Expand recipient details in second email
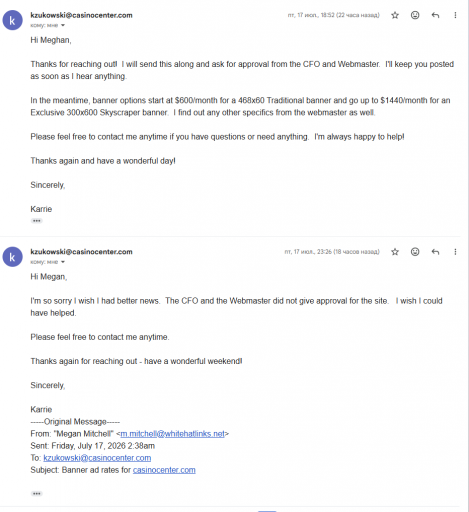469x512 pixels. pos(63,262)
